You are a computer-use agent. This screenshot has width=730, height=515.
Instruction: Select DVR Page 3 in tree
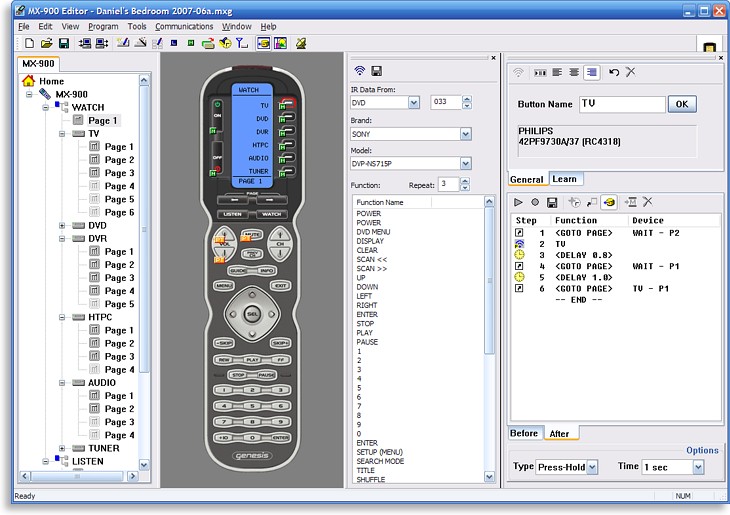pyautogui.click(x=119, y=278)
